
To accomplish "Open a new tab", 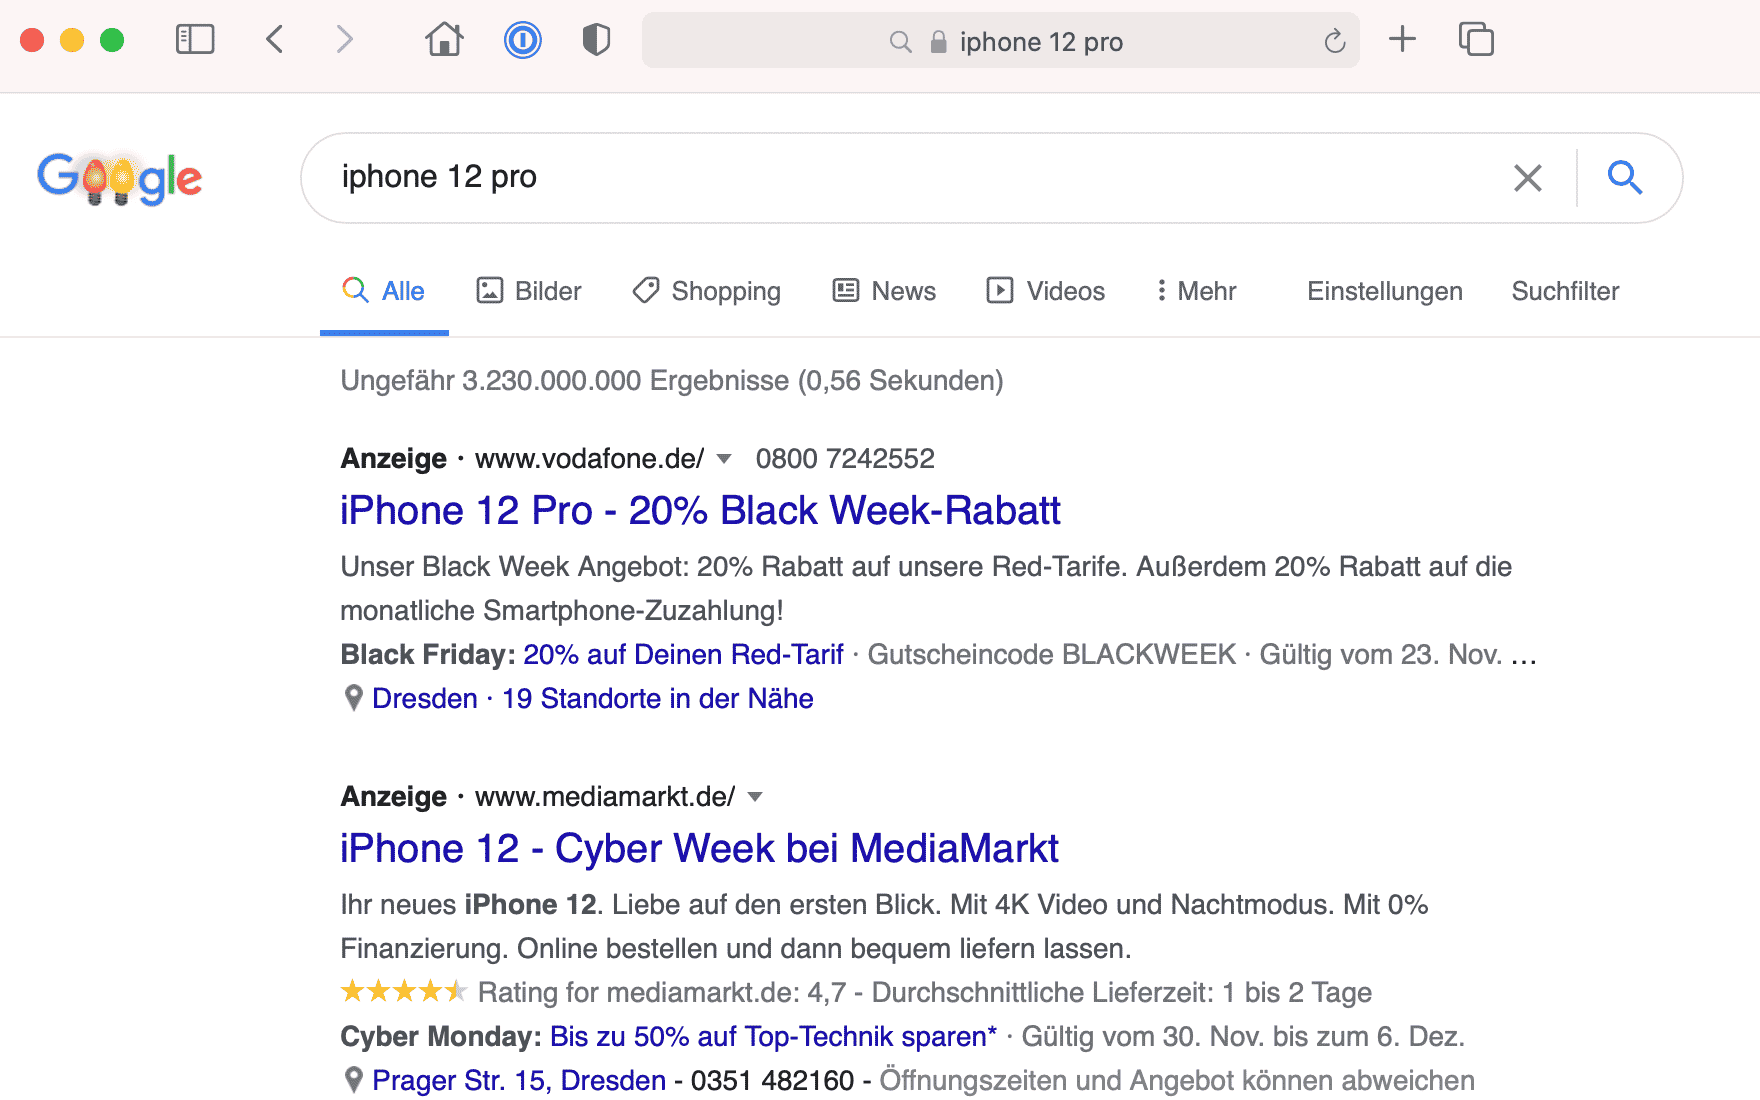I will point(1403,40).
